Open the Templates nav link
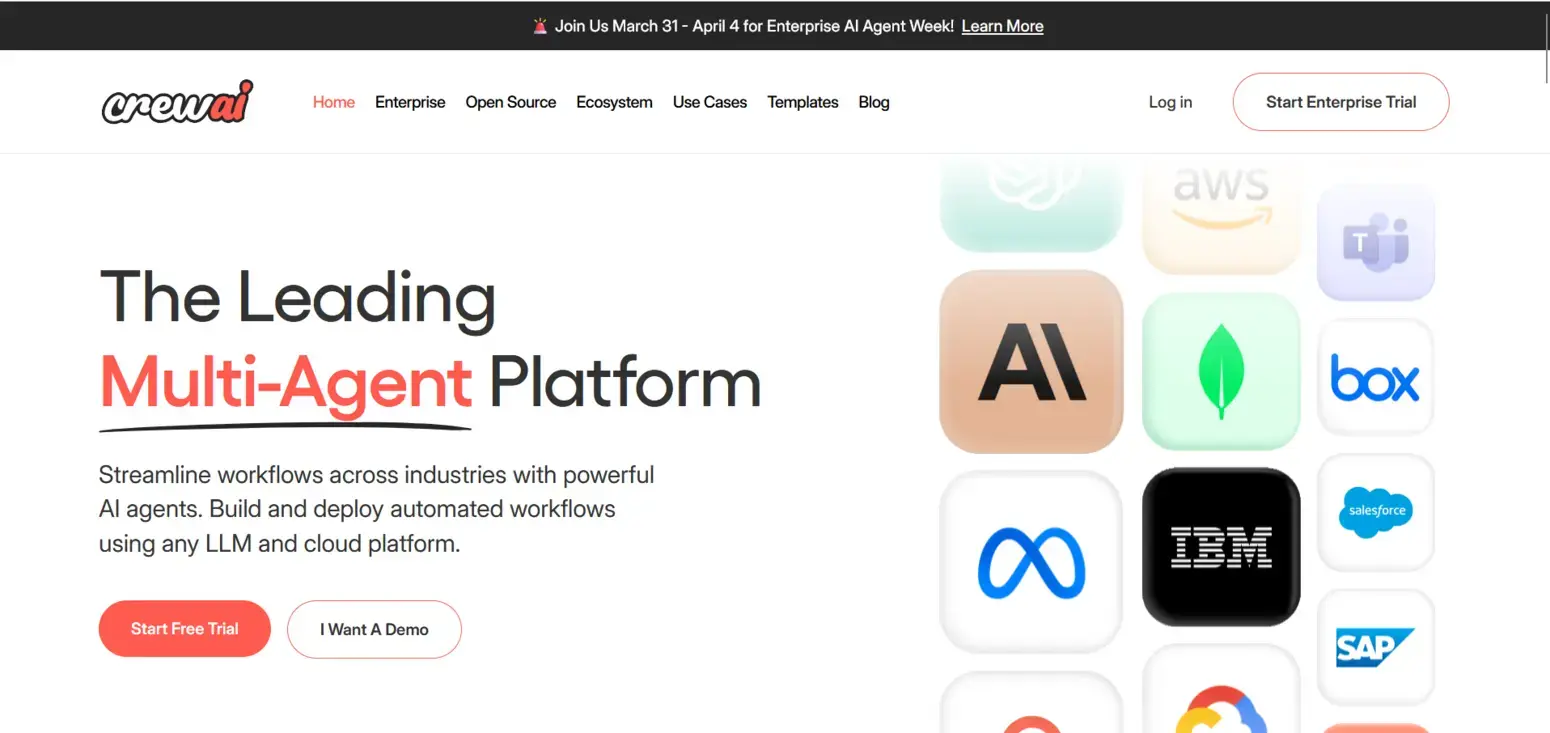1550x733 pixels. click(803, 102)
